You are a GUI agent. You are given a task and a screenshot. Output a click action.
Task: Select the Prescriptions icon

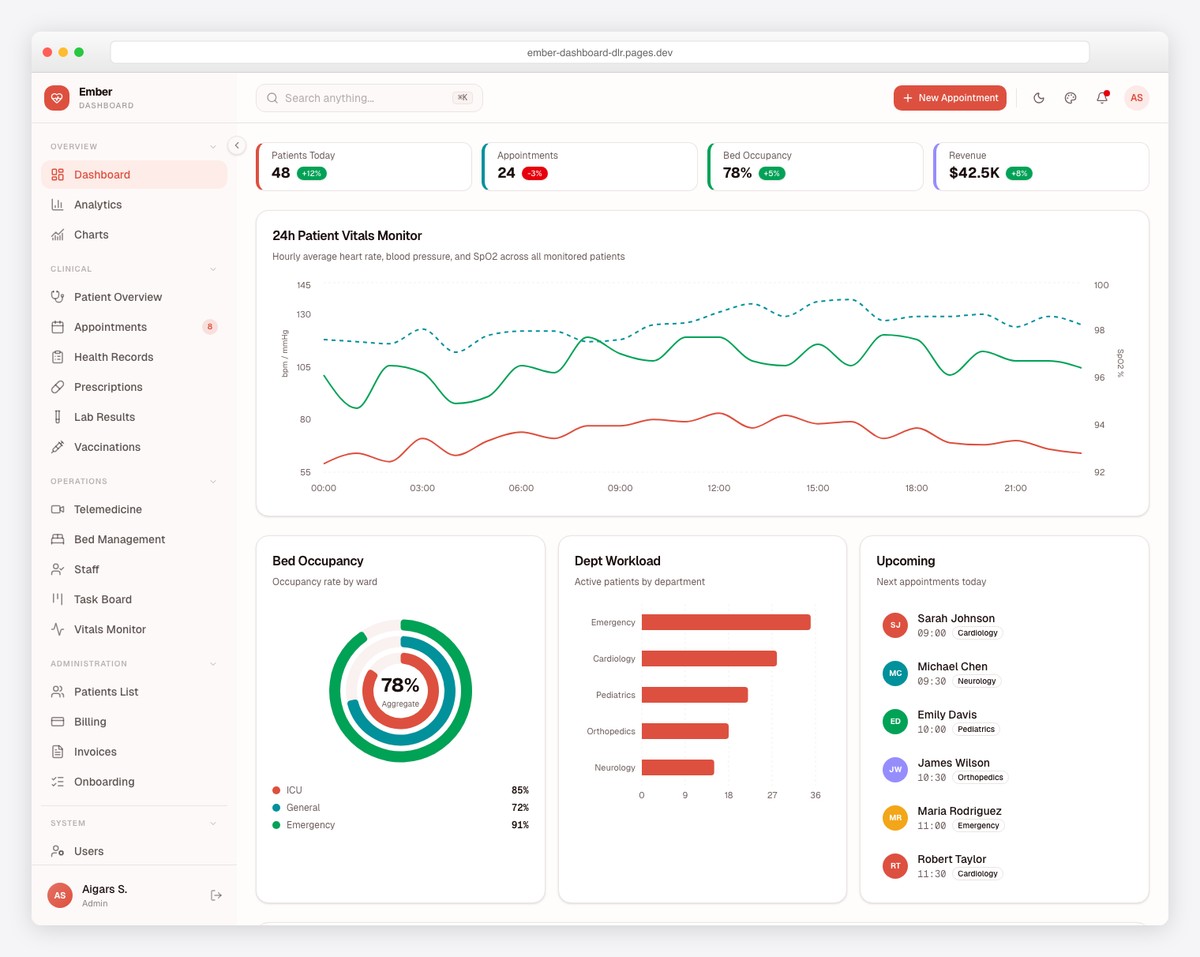(x=59, y=387)
